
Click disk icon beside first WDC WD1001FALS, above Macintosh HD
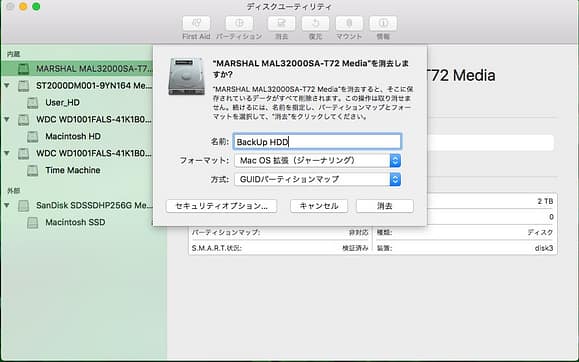(24, 120)
